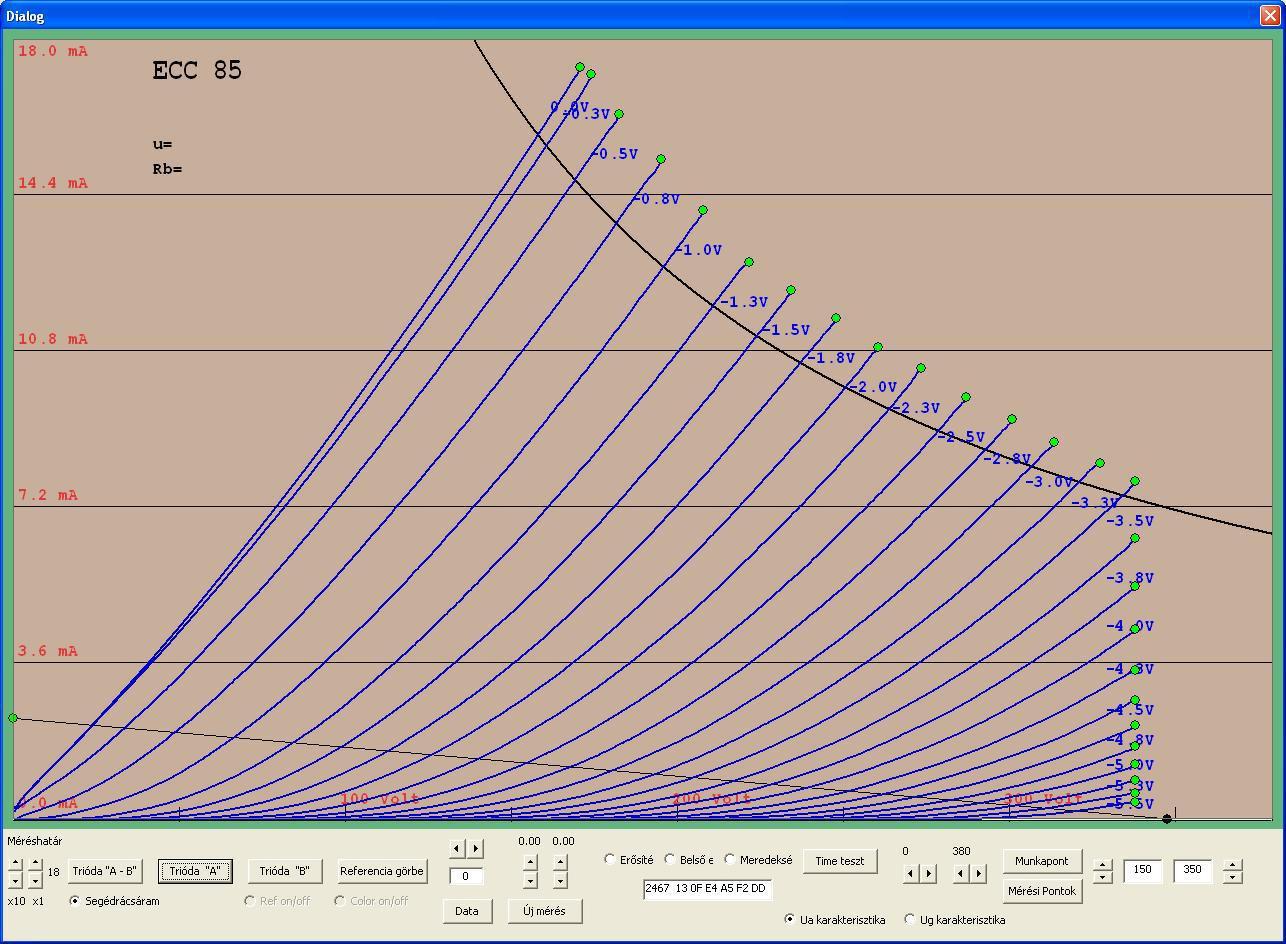This screenshot has width=1286, height=944.
Task: Click right arrow below the 0 label beside Time teszt
Action: coord(928,874)
